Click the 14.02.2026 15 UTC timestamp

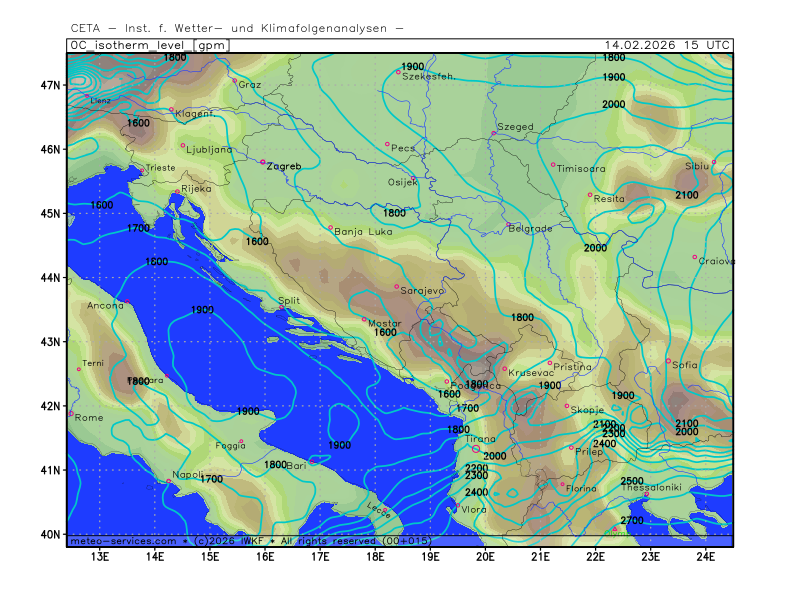(x=667, y=45)
